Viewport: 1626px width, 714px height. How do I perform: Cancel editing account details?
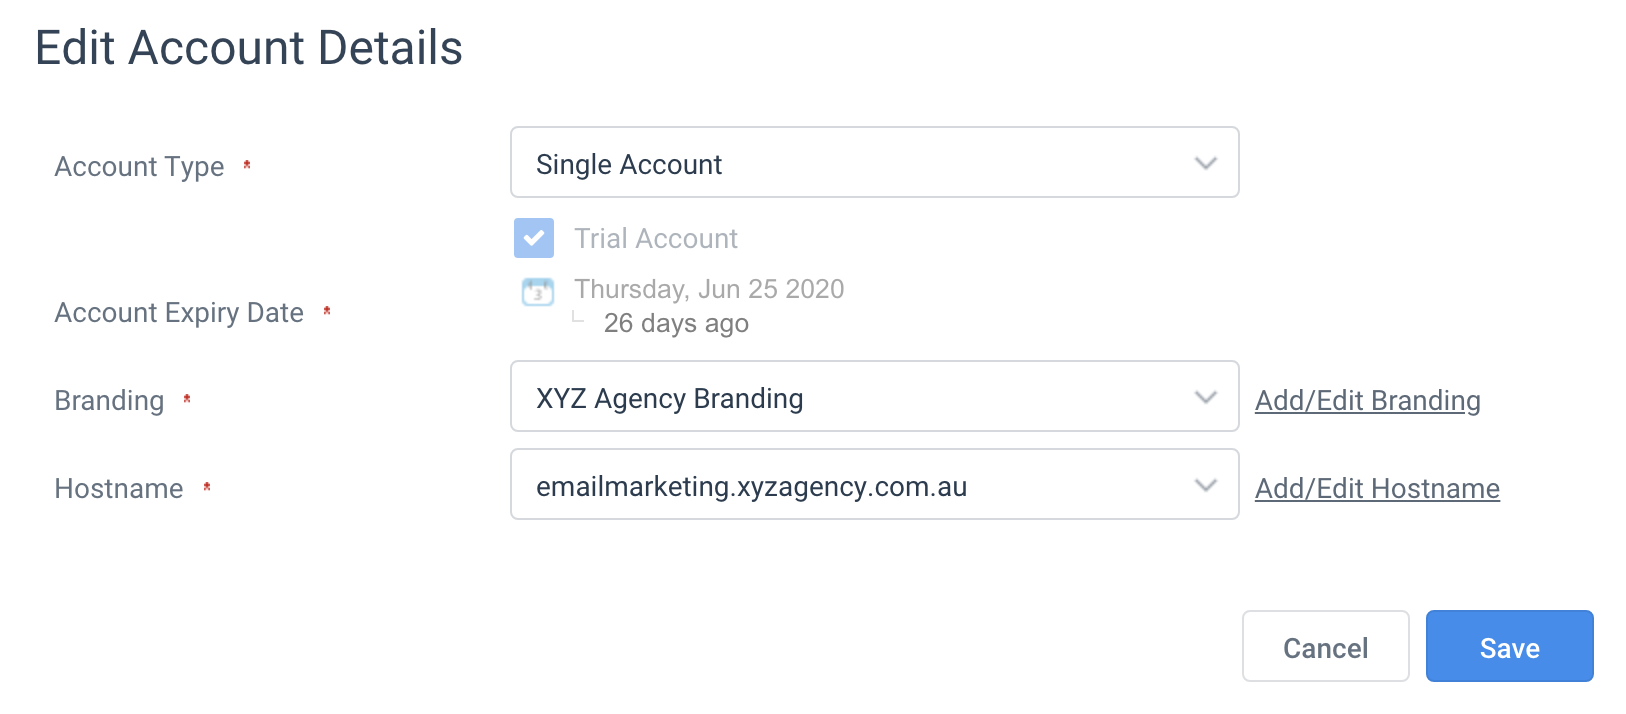click(1326, 646)
